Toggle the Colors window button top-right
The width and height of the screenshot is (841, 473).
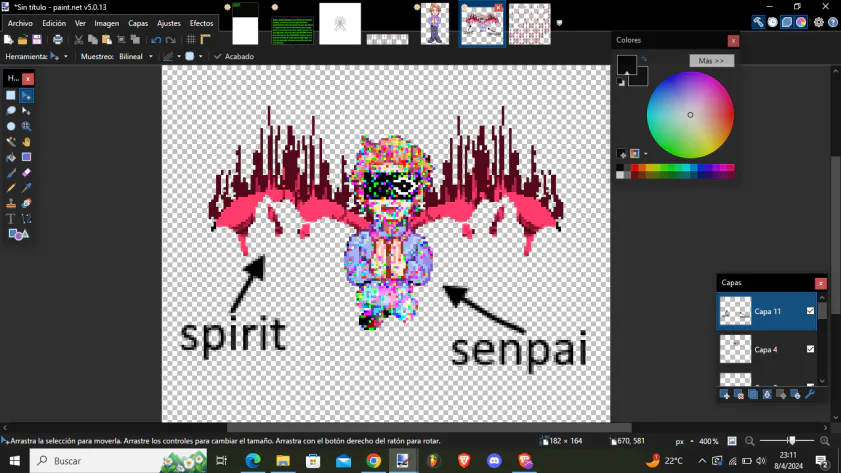(801, 22)
